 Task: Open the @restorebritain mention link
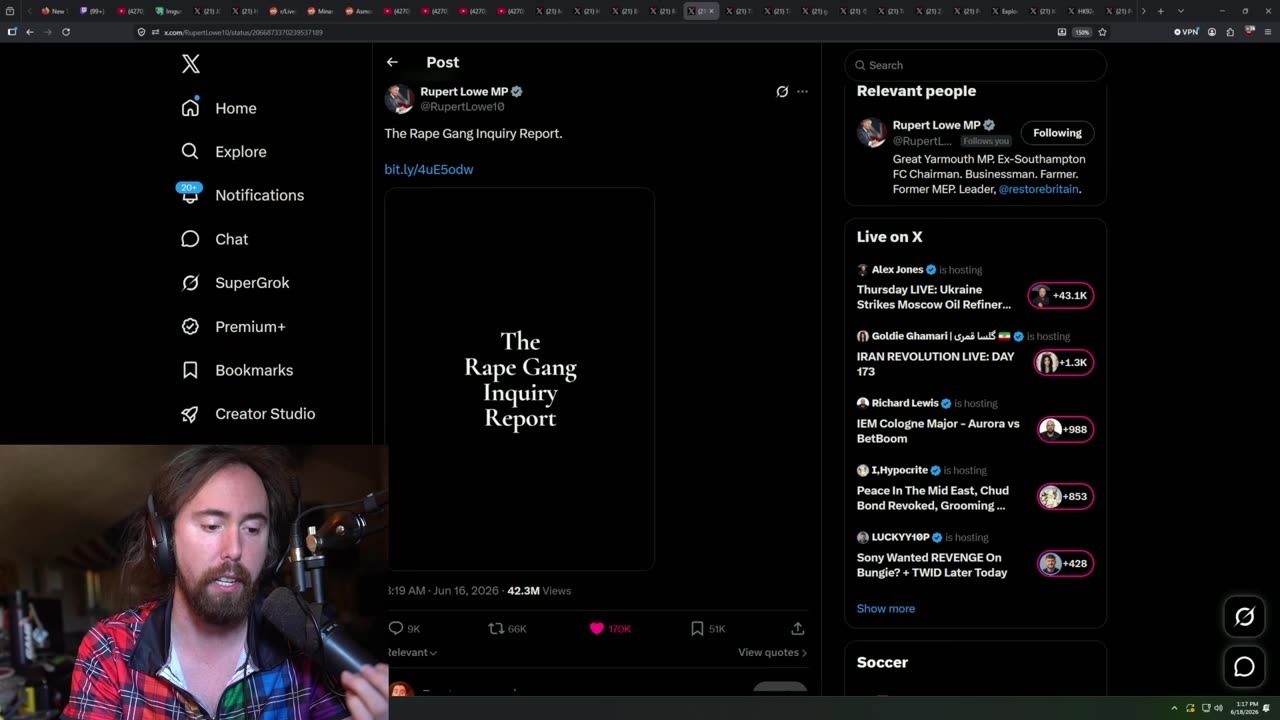[x=1039, y=189]
